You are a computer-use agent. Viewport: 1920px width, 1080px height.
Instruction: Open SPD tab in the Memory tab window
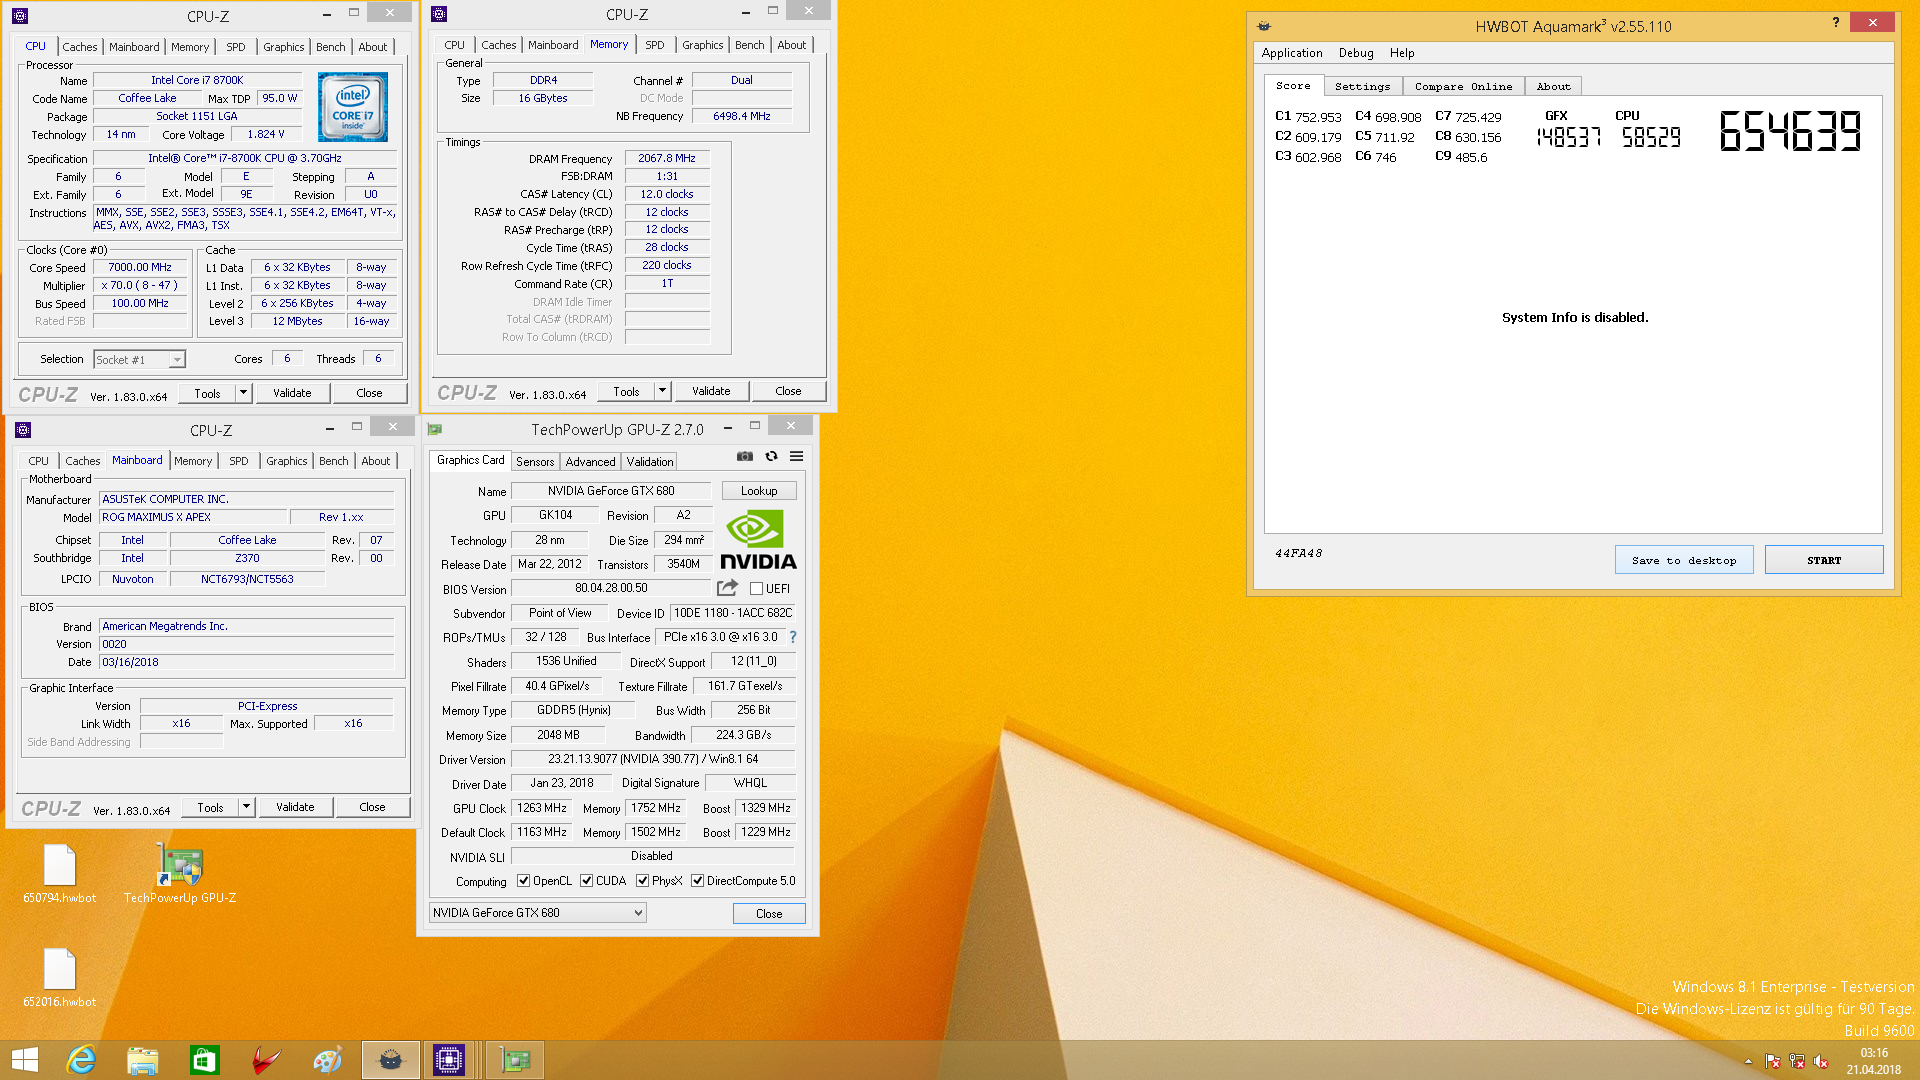tap(654, 45)
